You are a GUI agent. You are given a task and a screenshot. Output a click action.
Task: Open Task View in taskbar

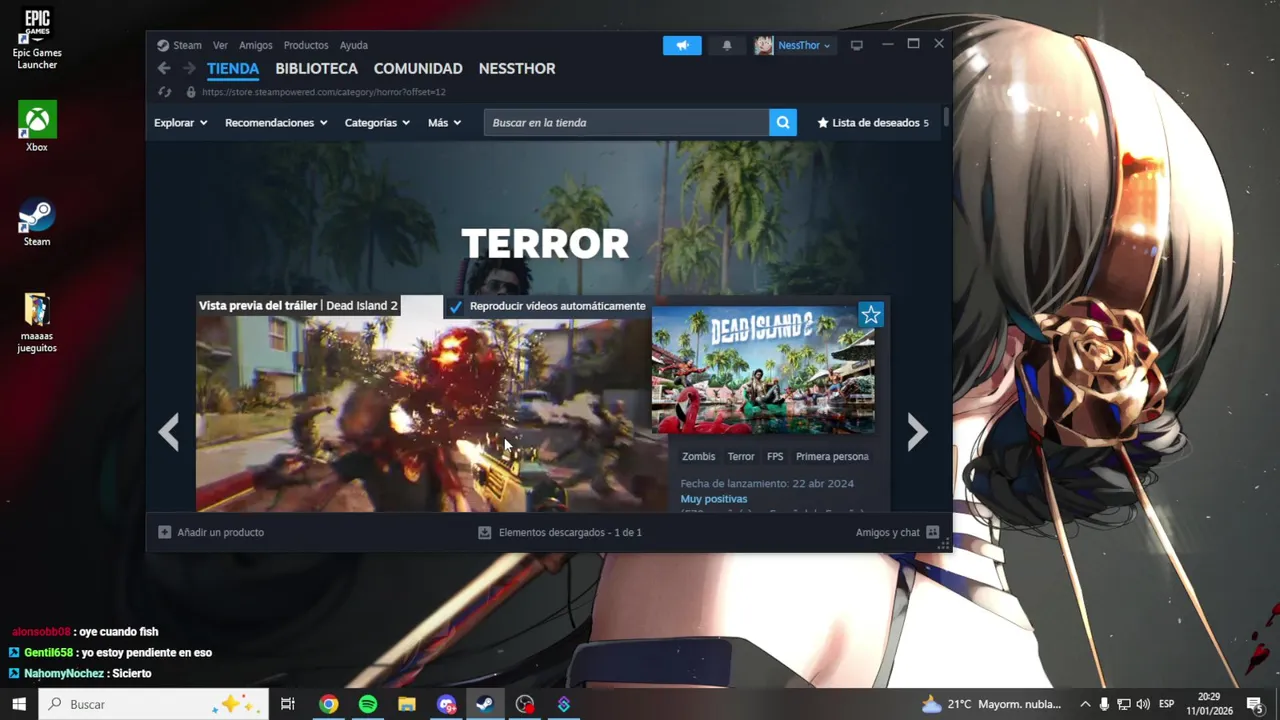pyautogui.click(x=288, y=704)
